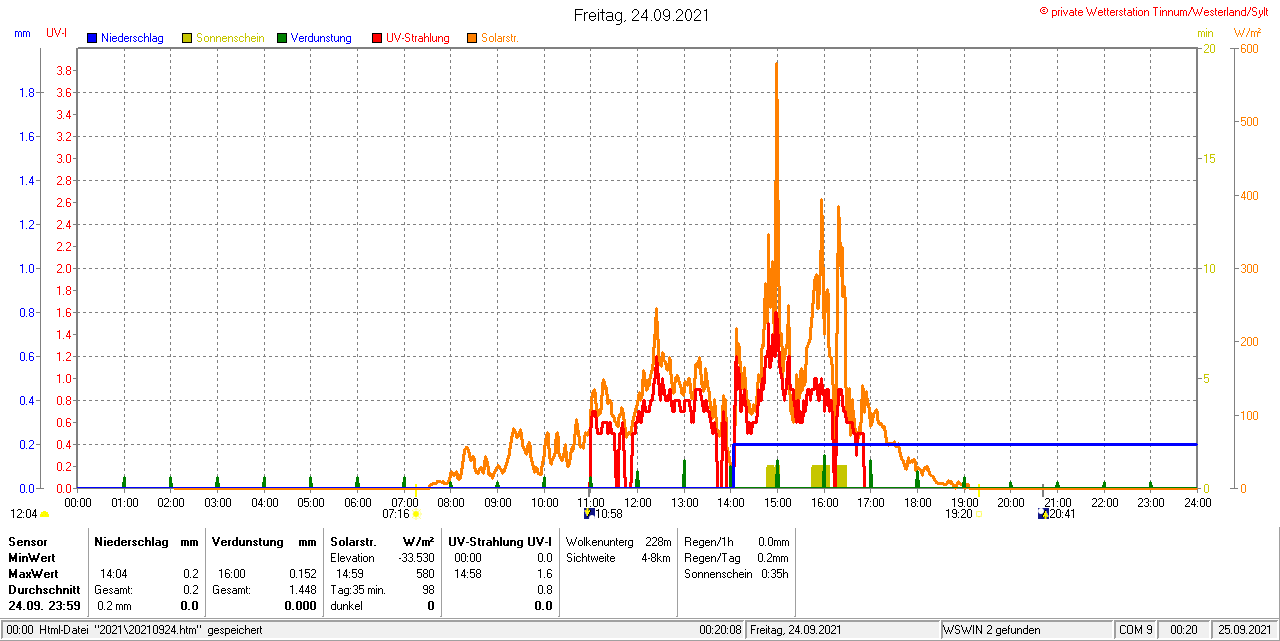Click the dunkel label in Solarstr. column

click(346, 606)
